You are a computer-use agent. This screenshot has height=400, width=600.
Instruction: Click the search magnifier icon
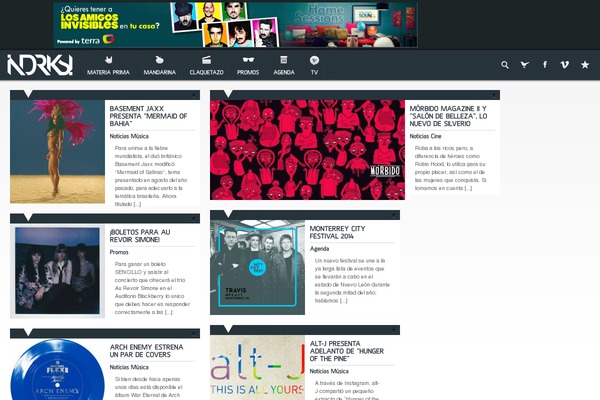[505, 65]
